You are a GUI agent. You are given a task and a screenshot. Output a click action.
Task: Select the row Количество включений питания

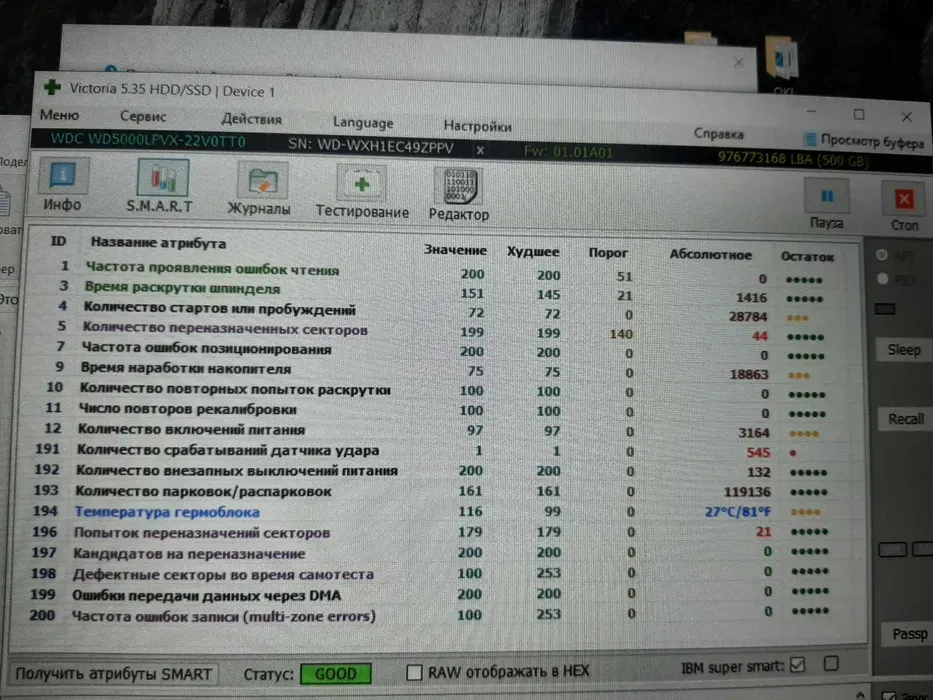click(x=438, y=430)
